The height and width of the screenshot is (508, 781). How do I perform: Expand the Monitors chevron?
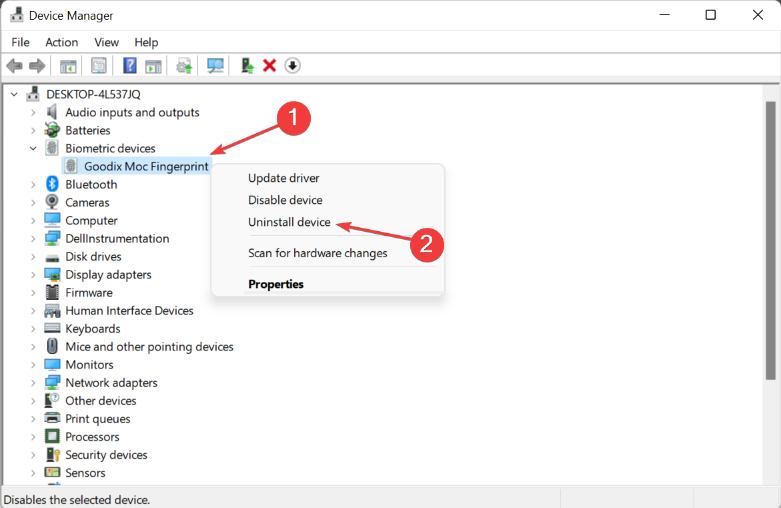(33, 365)
